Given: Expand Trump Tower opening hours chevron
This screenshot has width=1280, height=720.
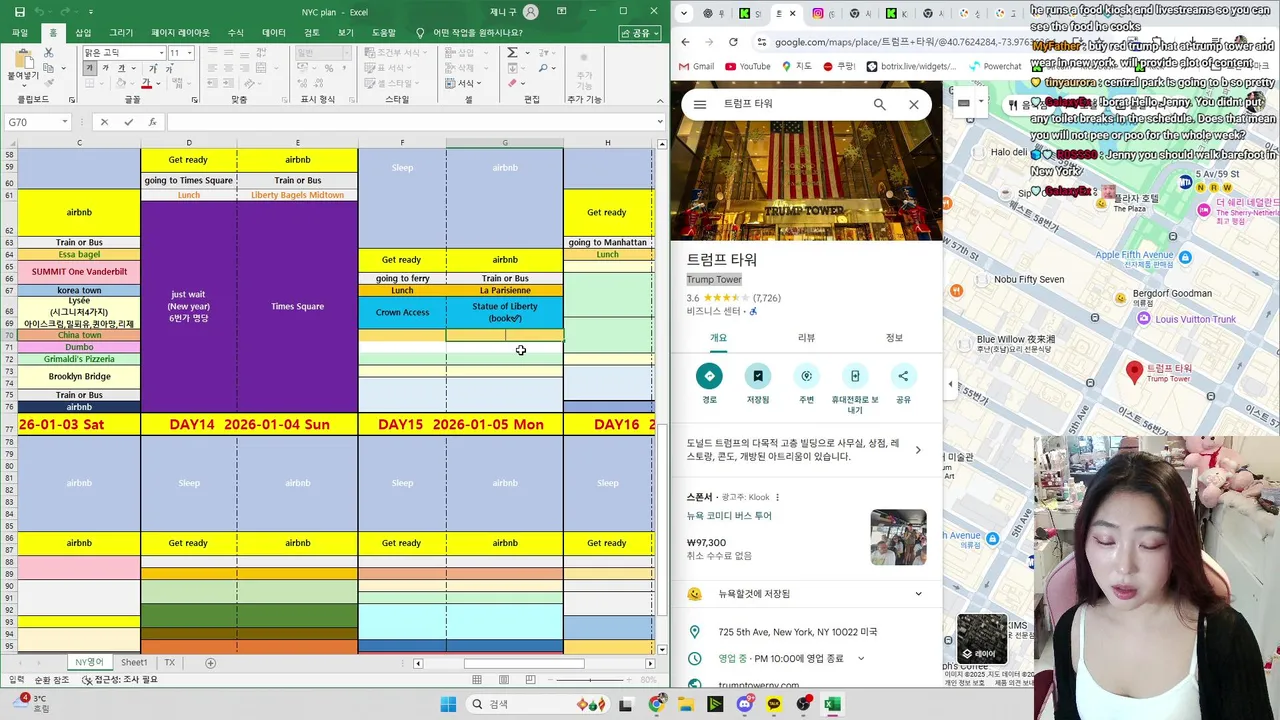Looking at the screenshot, I should click(861, 659).
